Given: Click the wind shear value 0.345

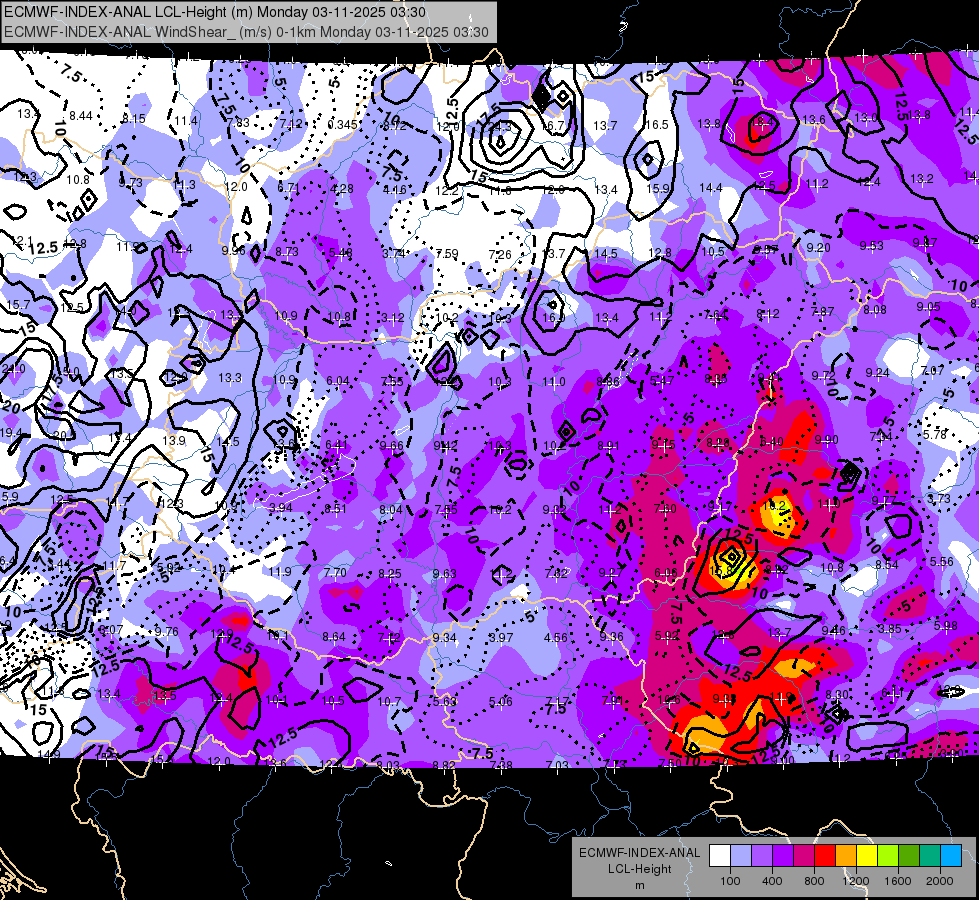Looking at the screenshot, I should pos(342,125).
